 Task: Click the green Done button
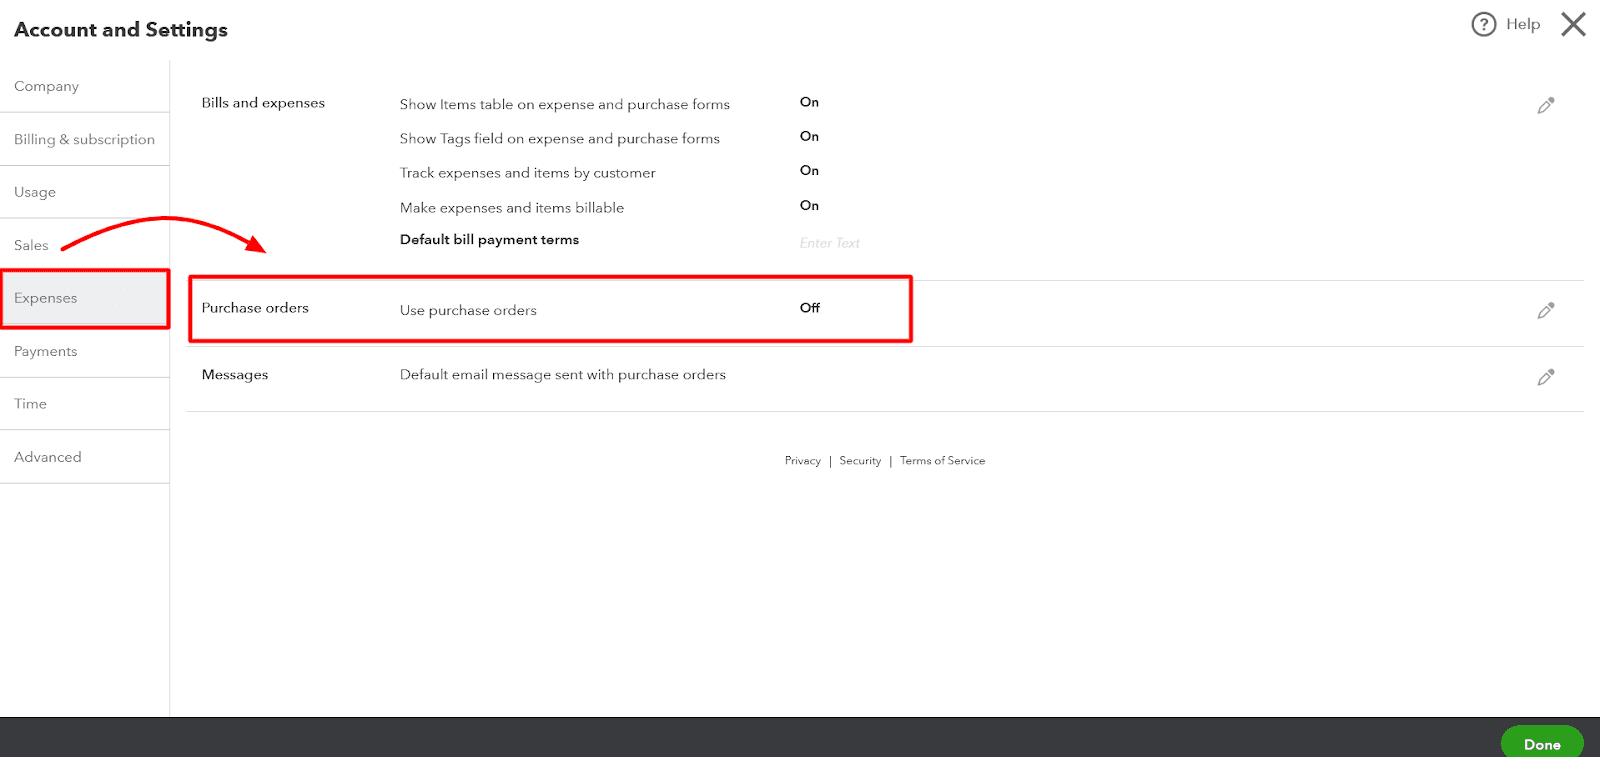tap(1542, 743)
